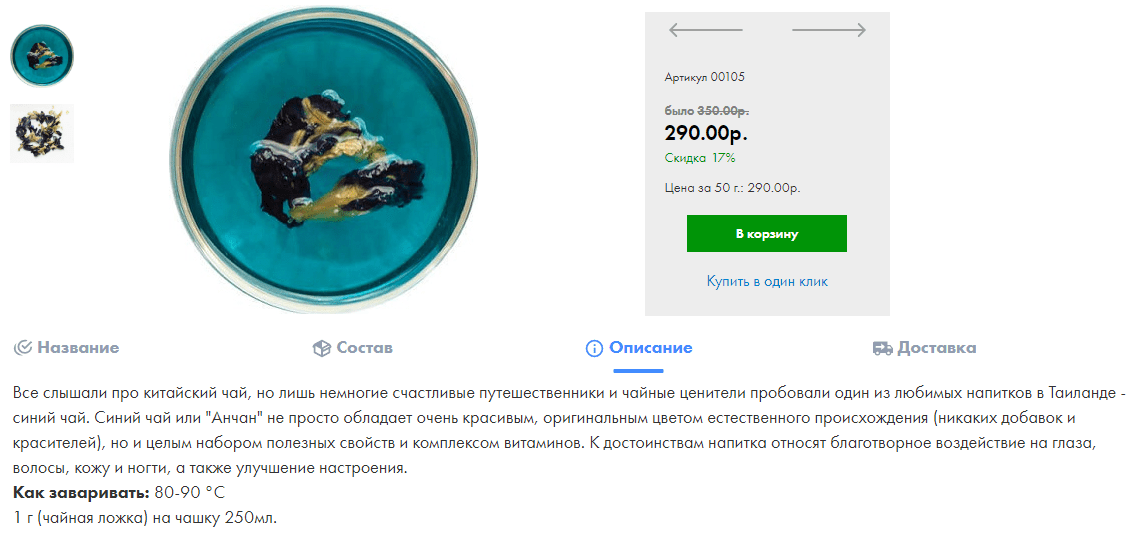Viewport: 1132px width, 537px height.
Task: Open the main blue tea product image
Action: pyautogui.click(x=323, y=160)
